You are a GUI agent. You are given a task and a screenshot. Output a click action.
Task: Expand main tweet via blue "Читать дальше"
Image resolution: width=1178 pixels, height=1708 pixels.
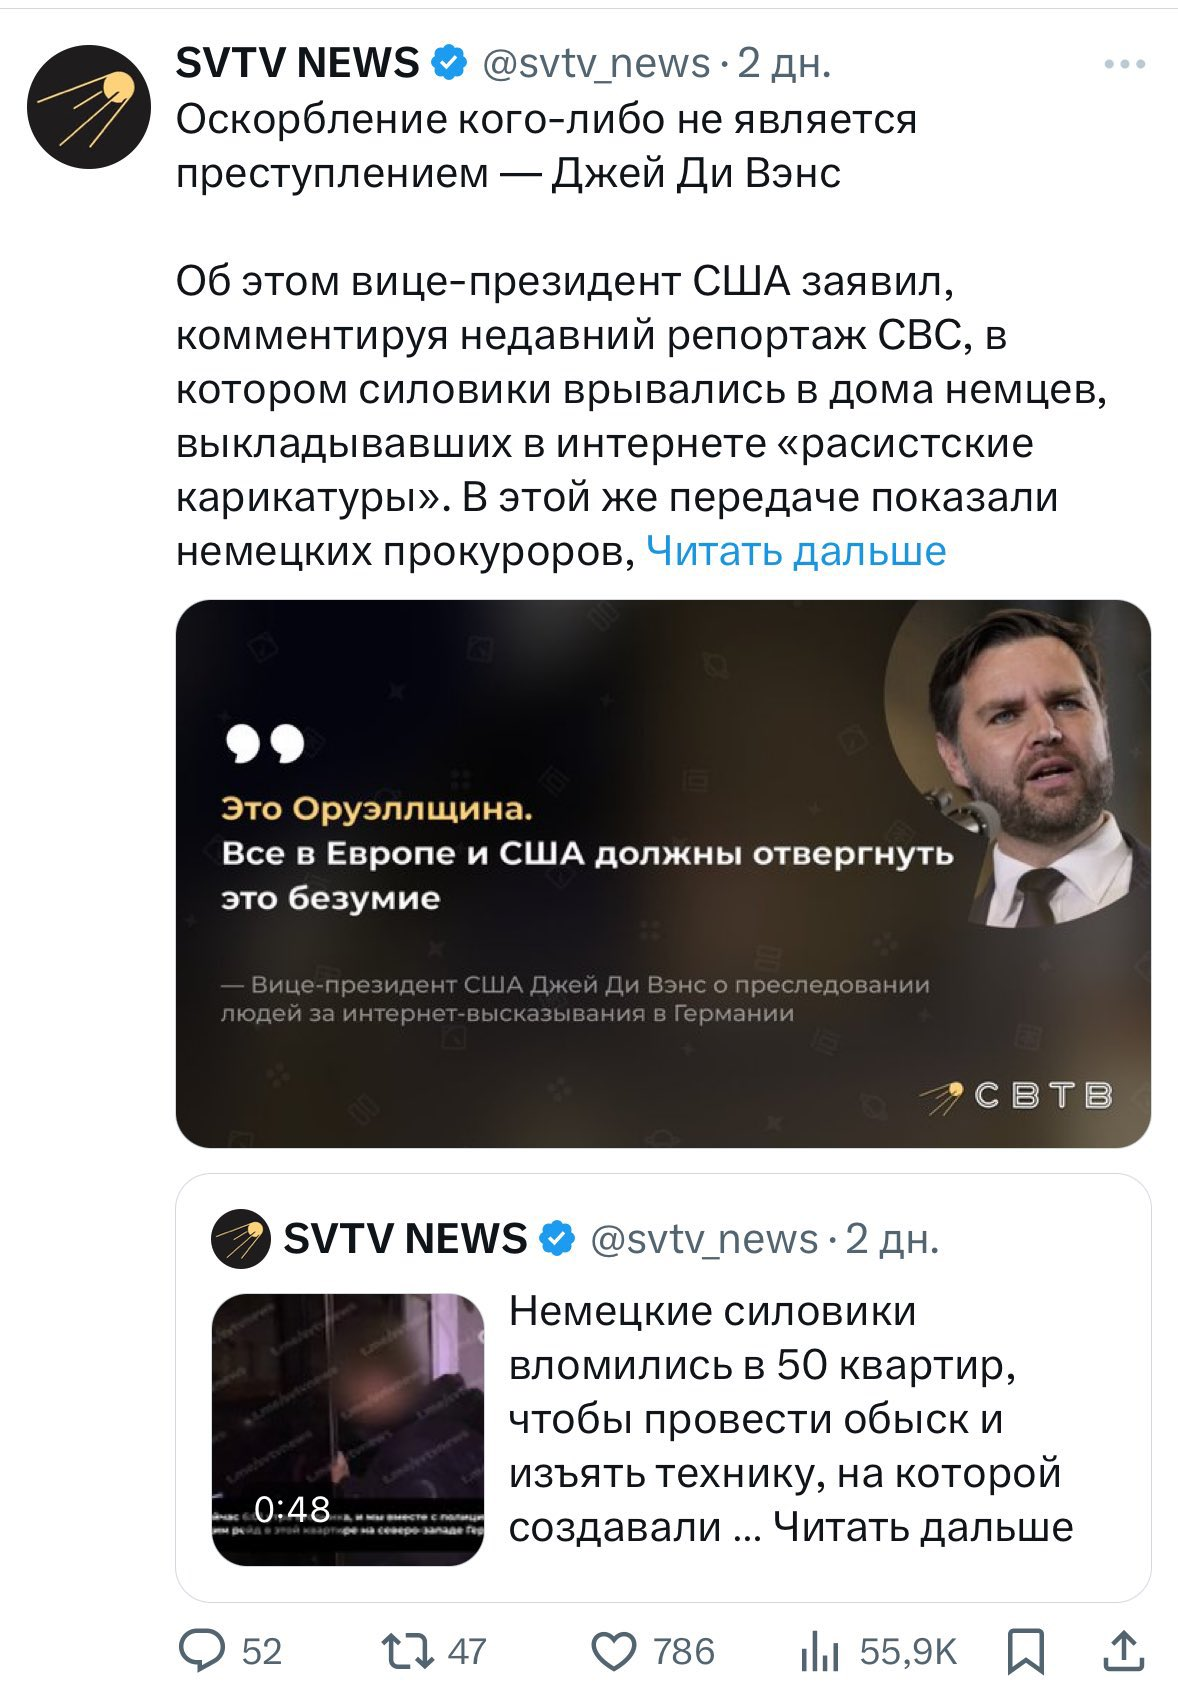pos(796,551)
